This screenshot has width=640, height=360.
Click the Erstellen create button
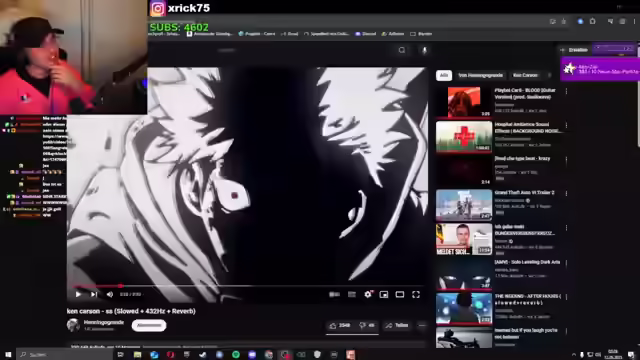click(575, 50)
